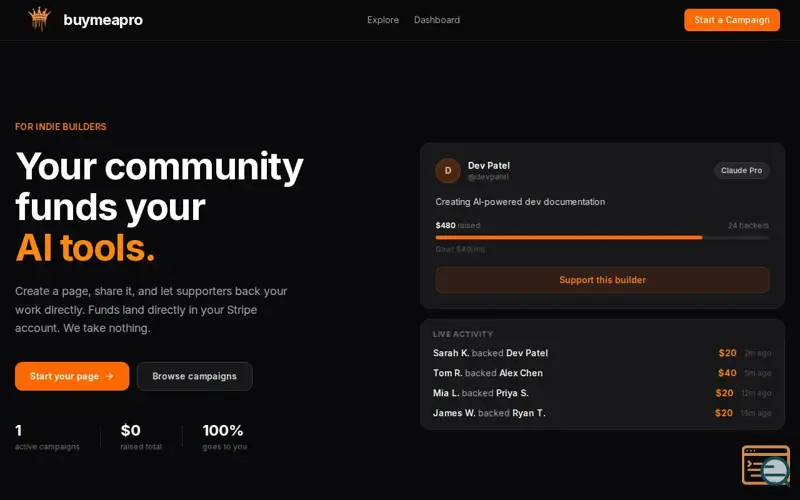Open the Explore page
Screen dimensions: 800x500
click(383, 20)
